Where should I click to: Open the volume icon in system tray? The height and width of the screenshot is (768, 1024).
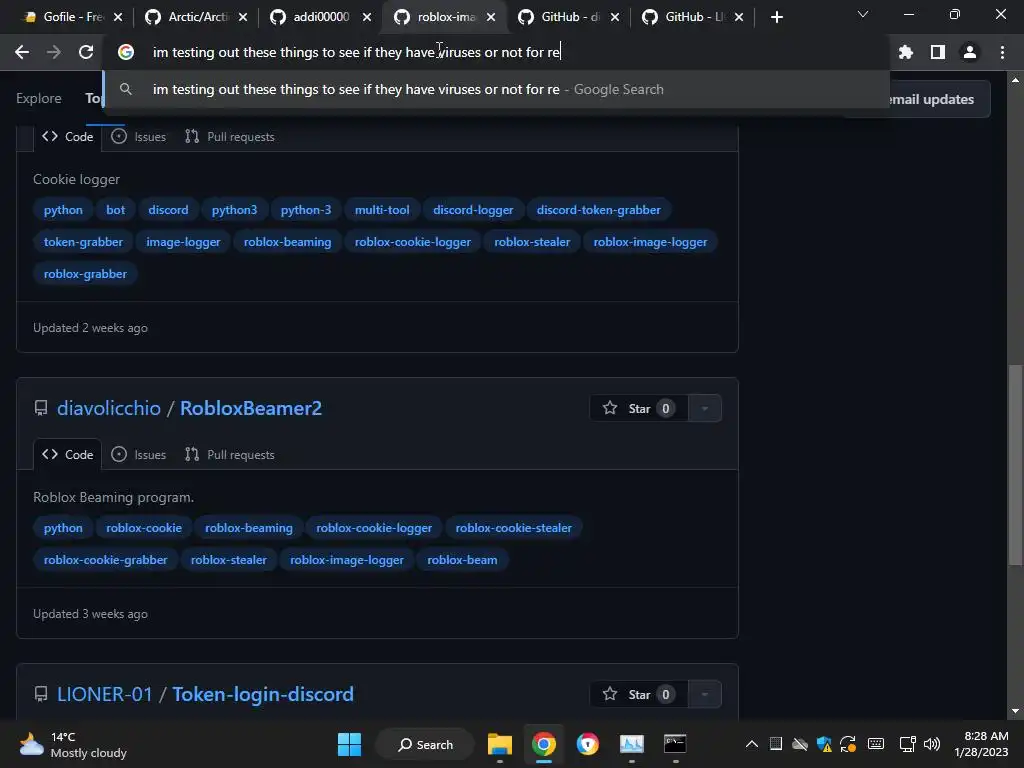932,744
